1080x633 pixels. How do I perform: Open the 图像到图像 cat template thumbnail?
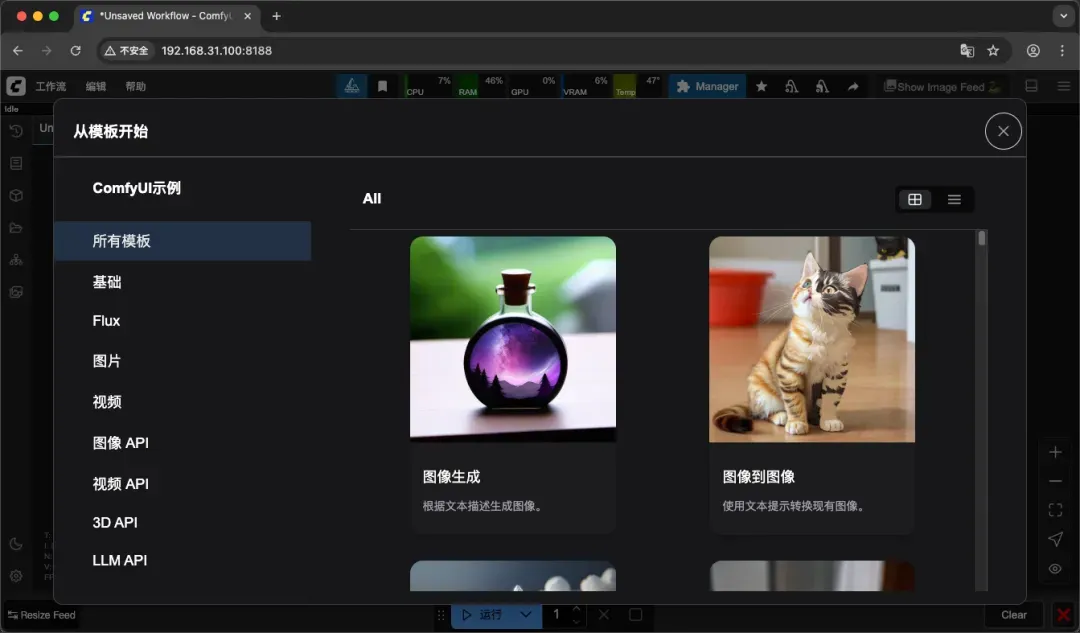(811, 339)
